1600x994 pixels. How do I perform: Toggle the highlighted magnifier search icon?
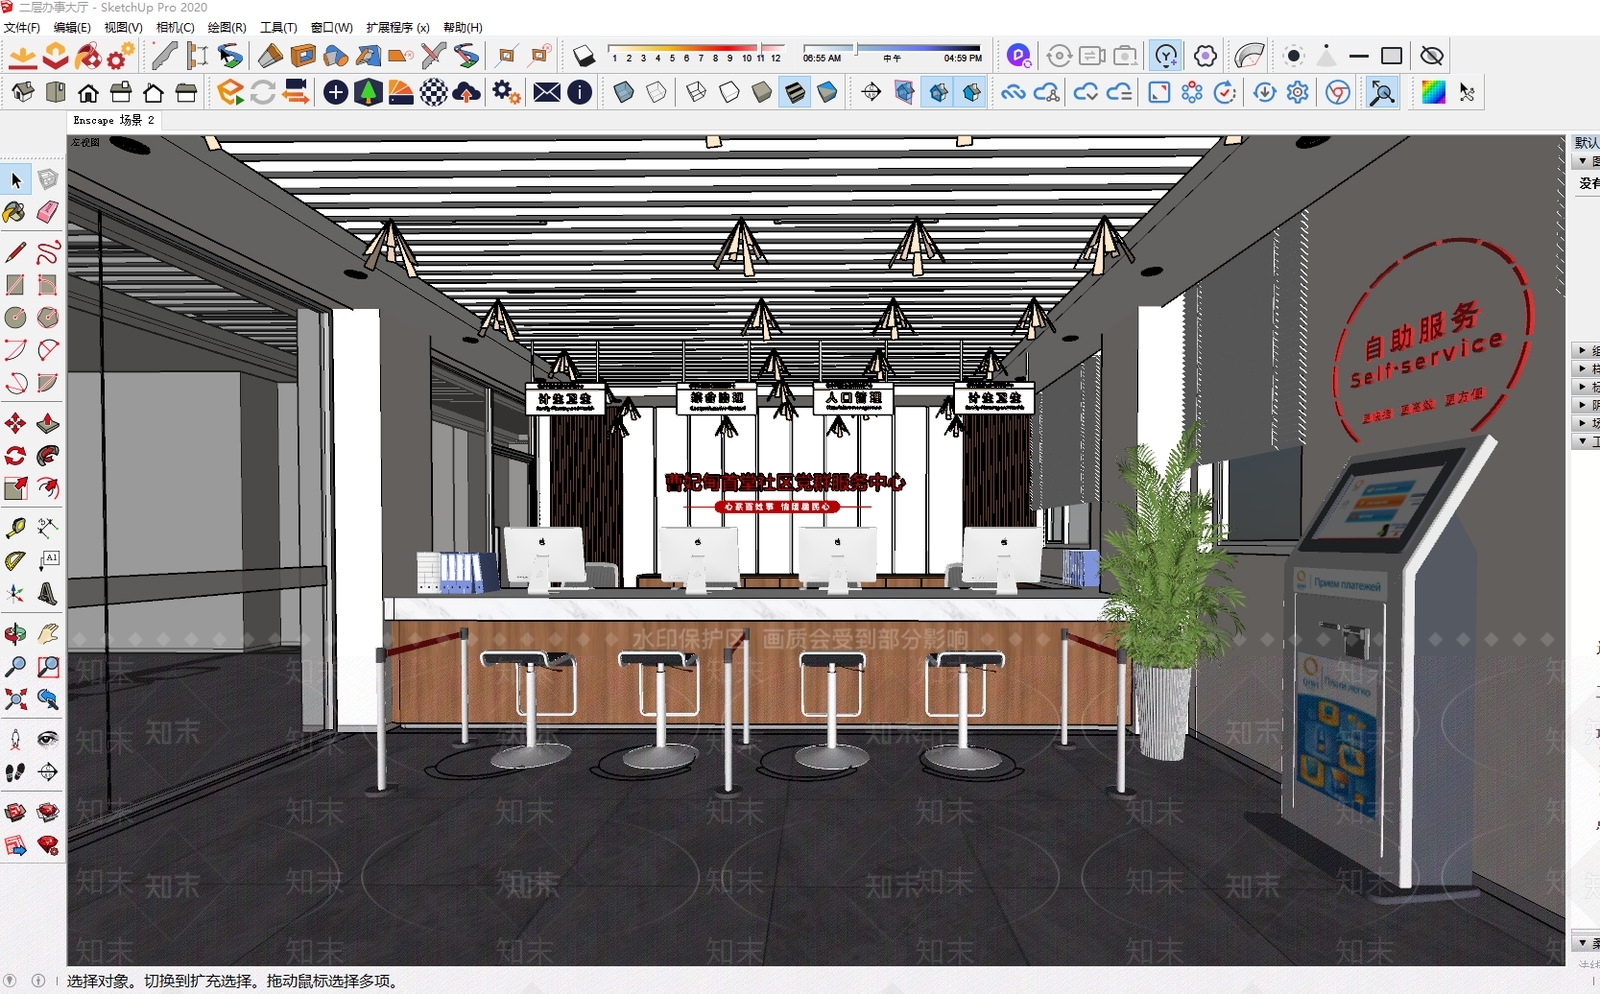(1381, 93)
